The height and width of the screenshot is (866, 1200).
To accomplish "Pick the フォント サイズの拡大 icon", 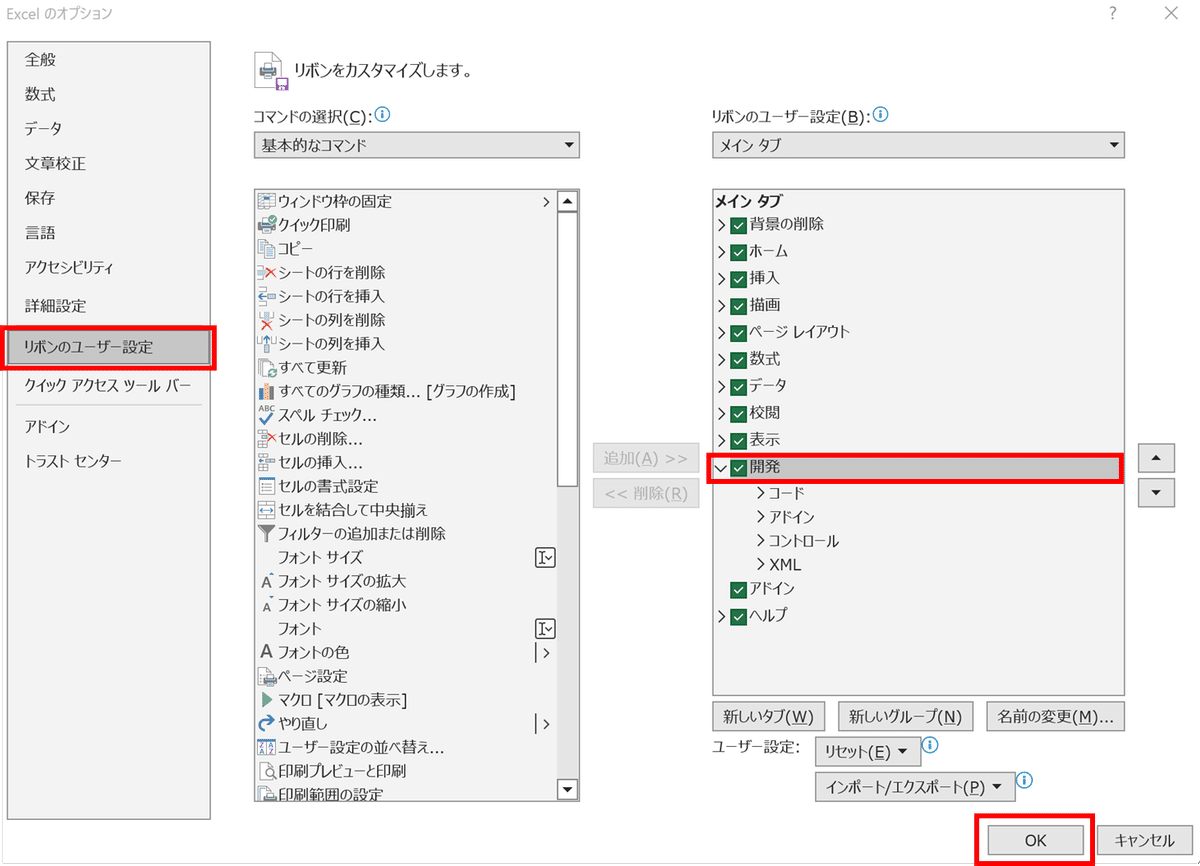I will click(266, 581).
